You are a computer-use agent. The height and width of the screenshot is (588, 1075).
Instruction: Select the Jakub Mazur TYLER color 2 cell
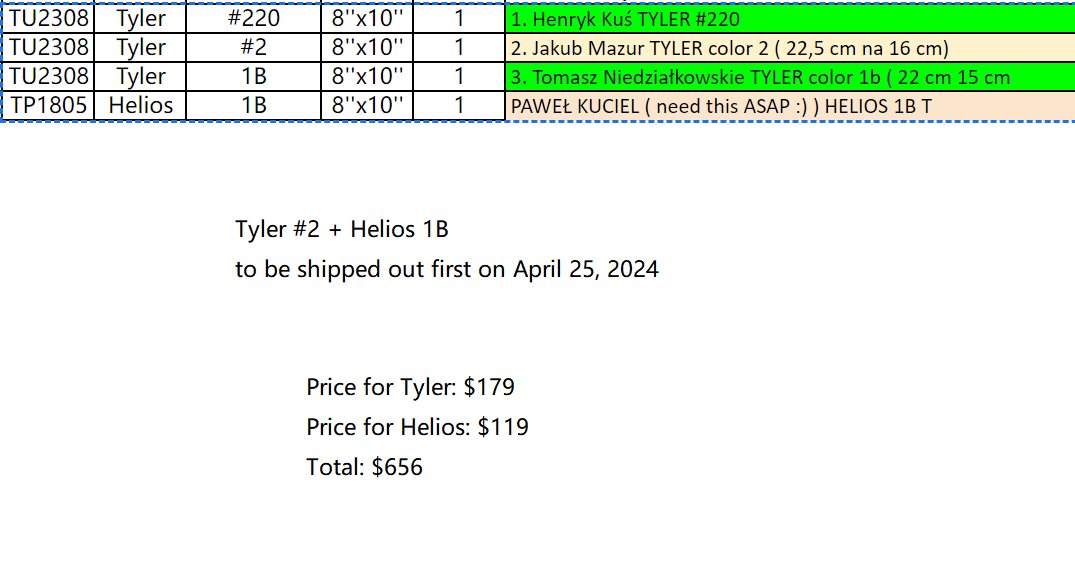coord(790,47)
